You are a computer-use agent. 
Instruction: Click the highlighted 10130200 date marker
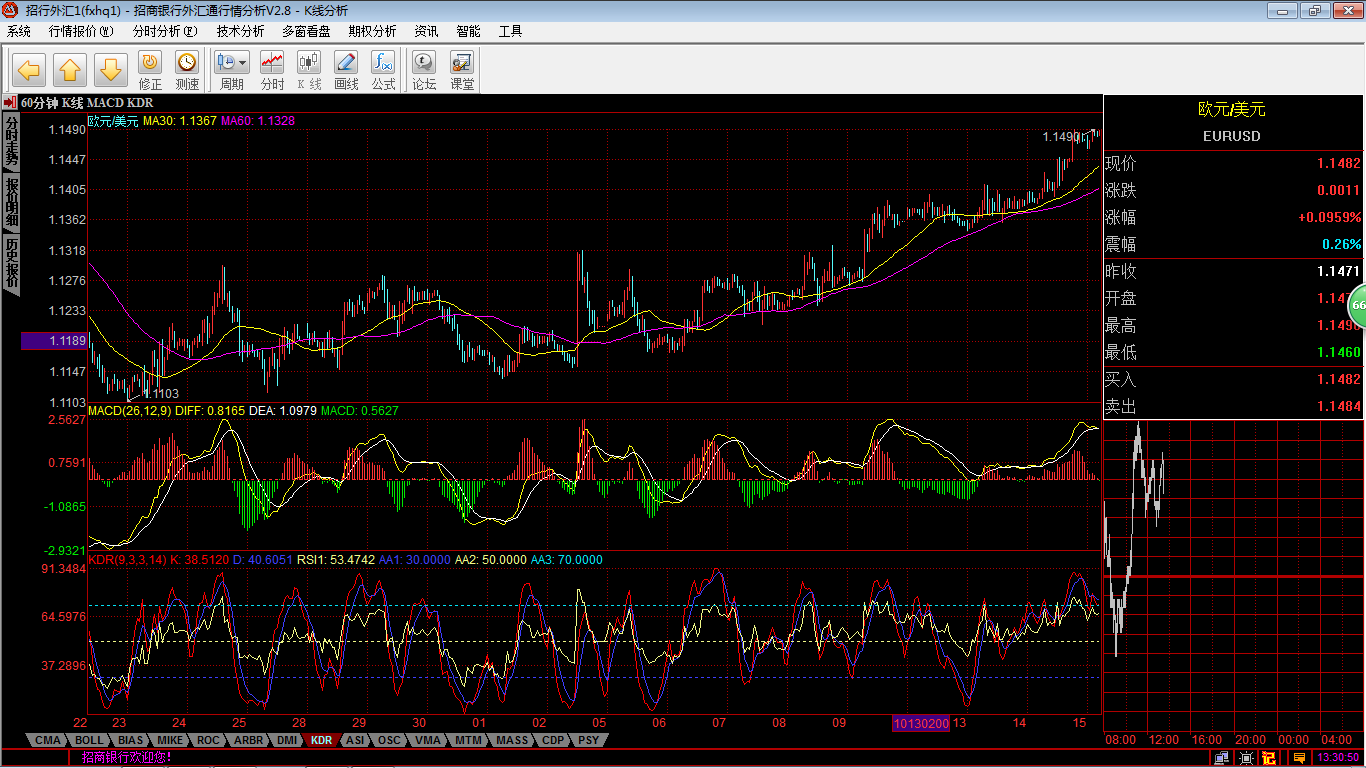click(921, 723)
